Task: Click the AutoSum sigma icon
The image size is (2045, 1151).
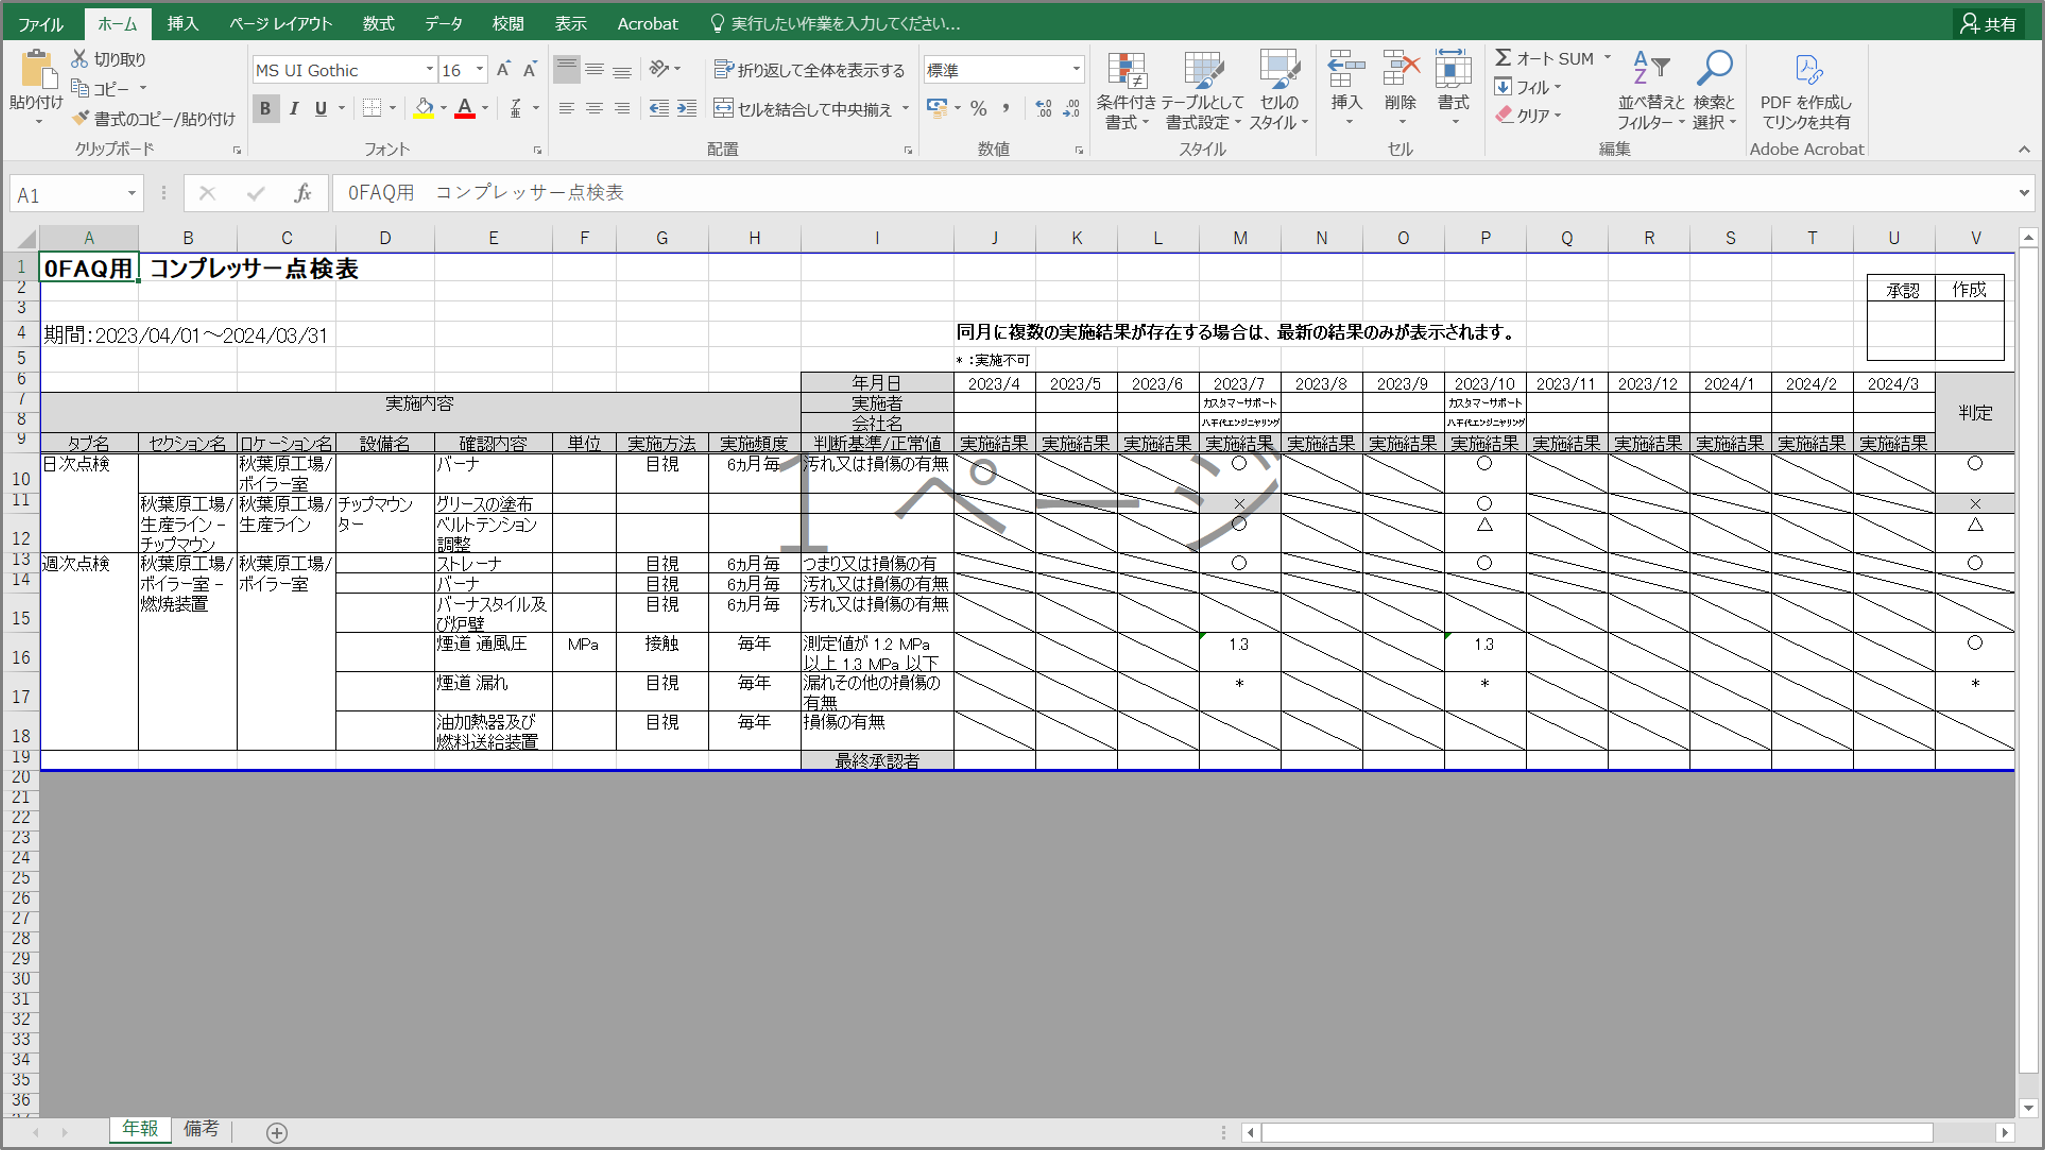Action: pyautogui.click(x=1503, y=58)
